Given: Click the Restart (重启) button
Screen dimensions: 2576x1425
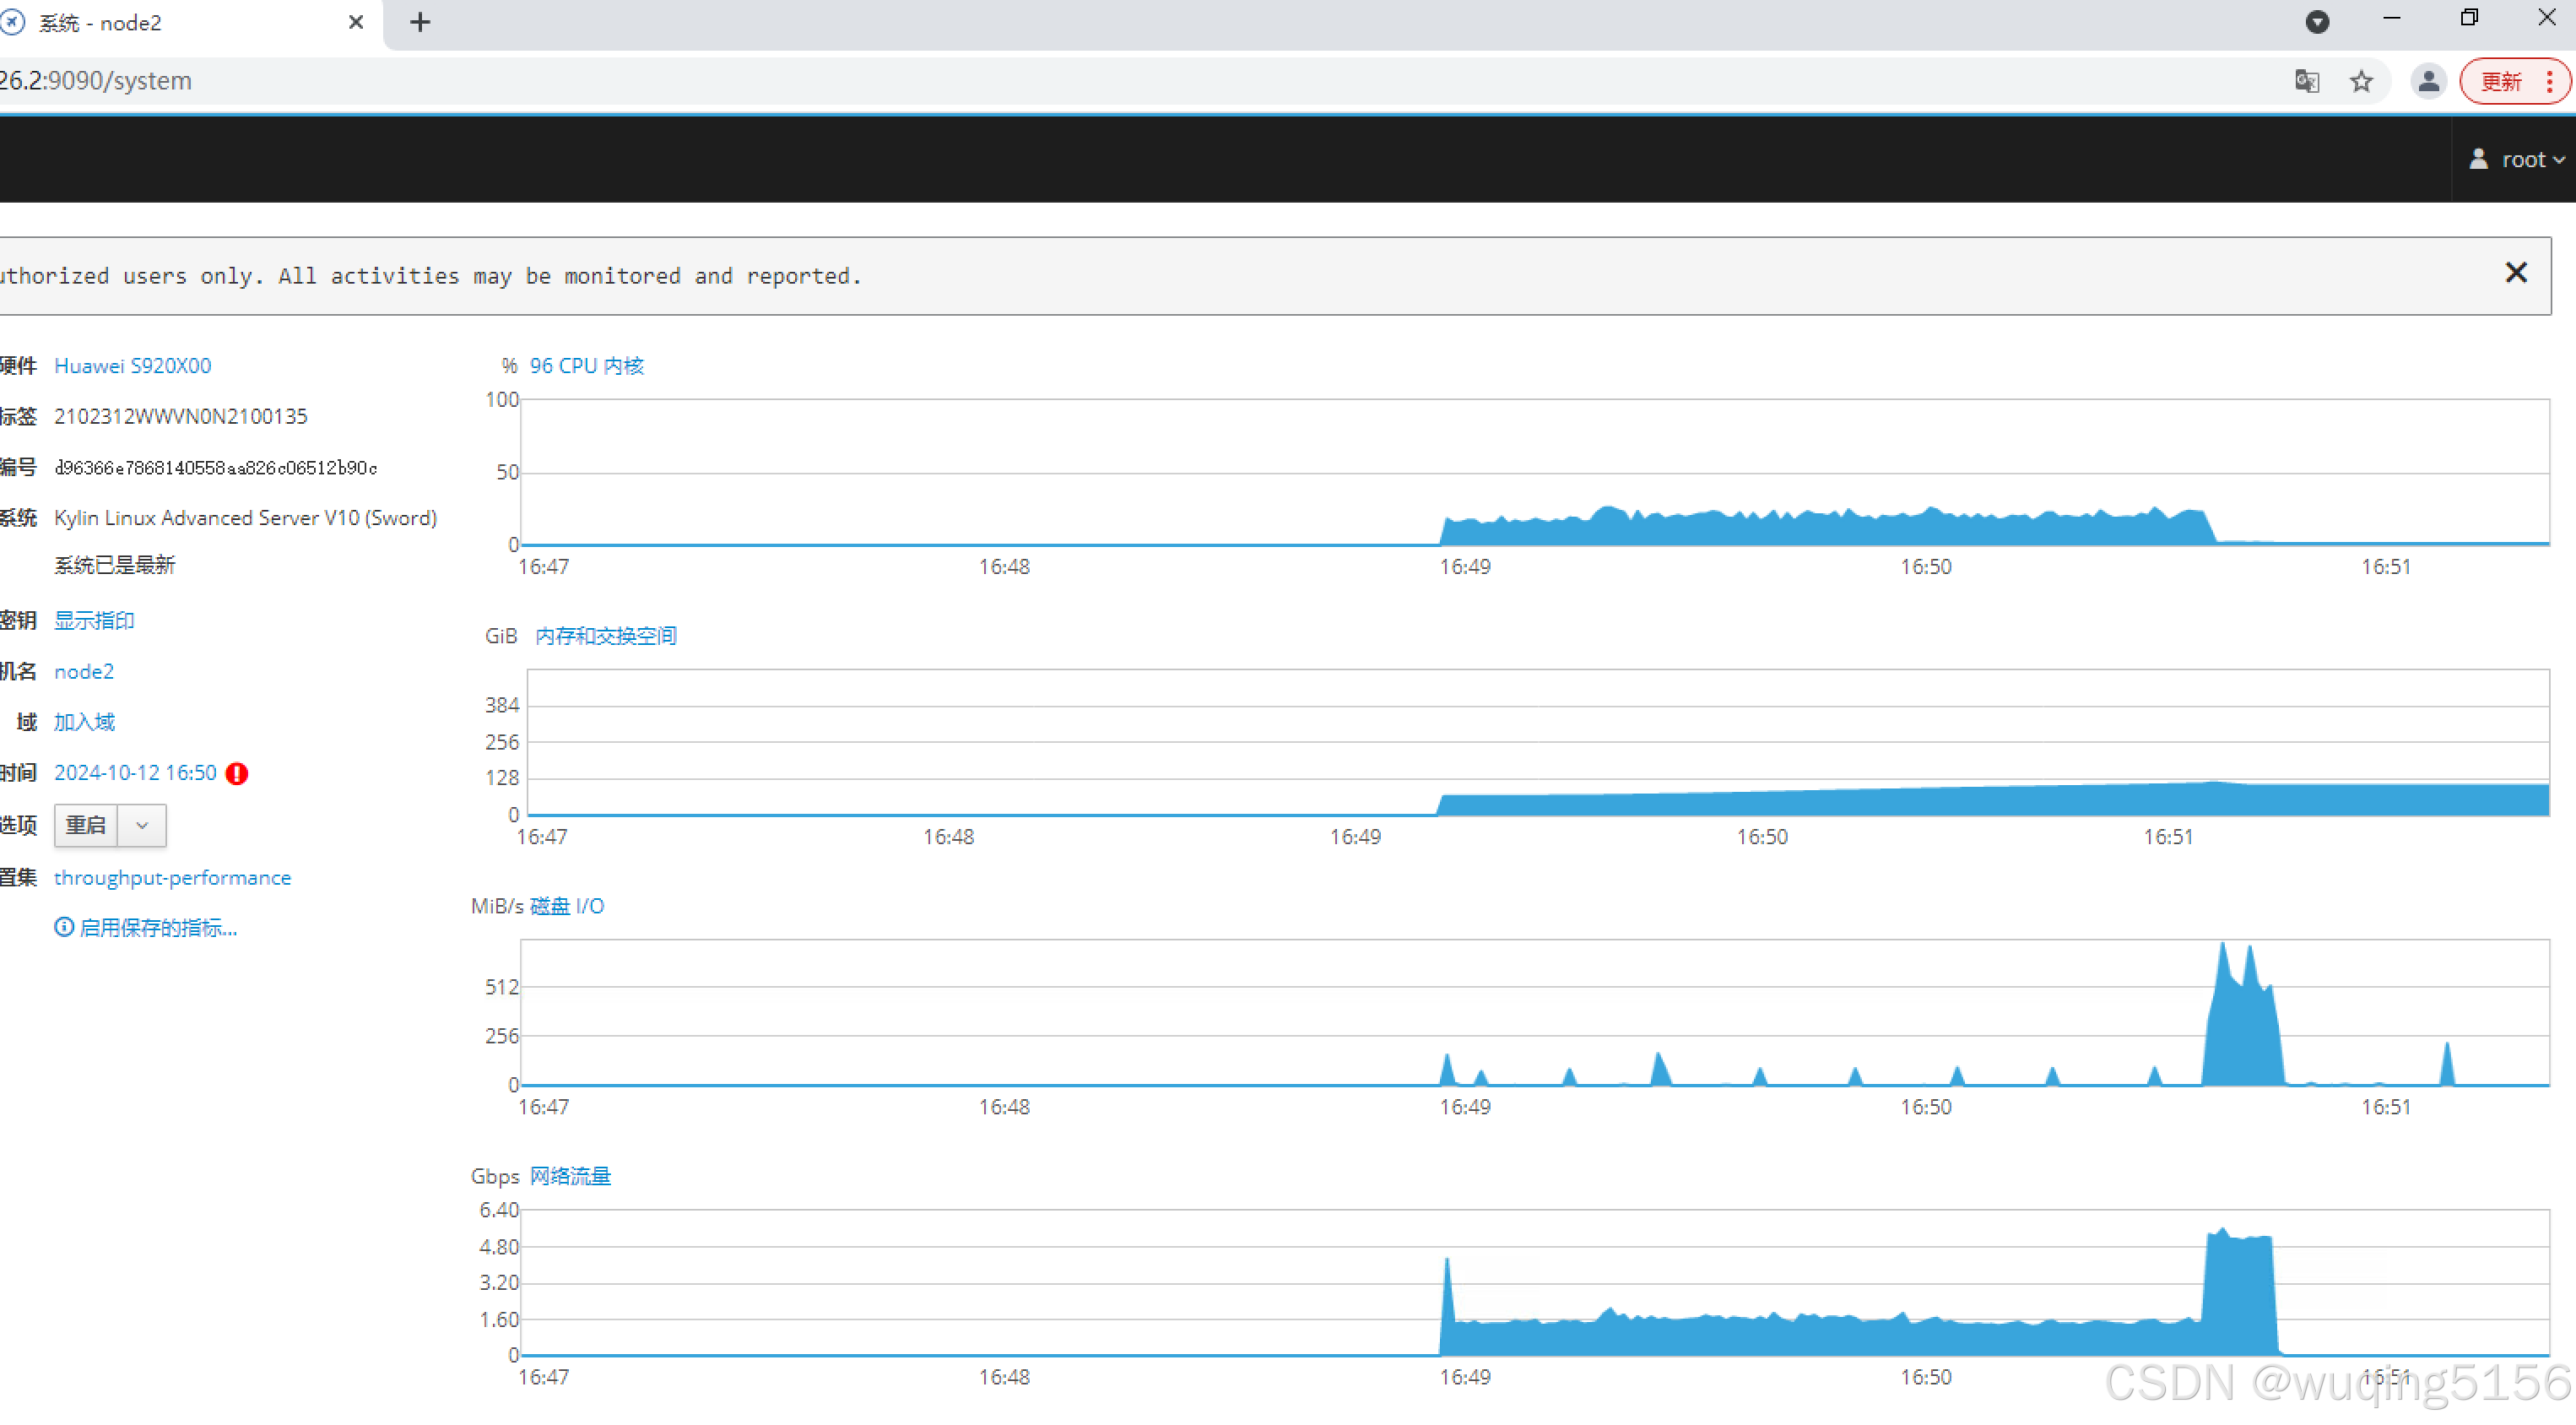Looking at the screenshot, I should pyautogui.click(x=86, y=825).
